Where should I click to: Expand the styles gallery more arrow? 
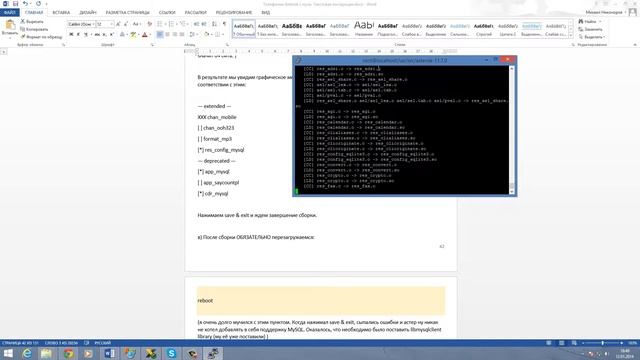pos(571,36)
